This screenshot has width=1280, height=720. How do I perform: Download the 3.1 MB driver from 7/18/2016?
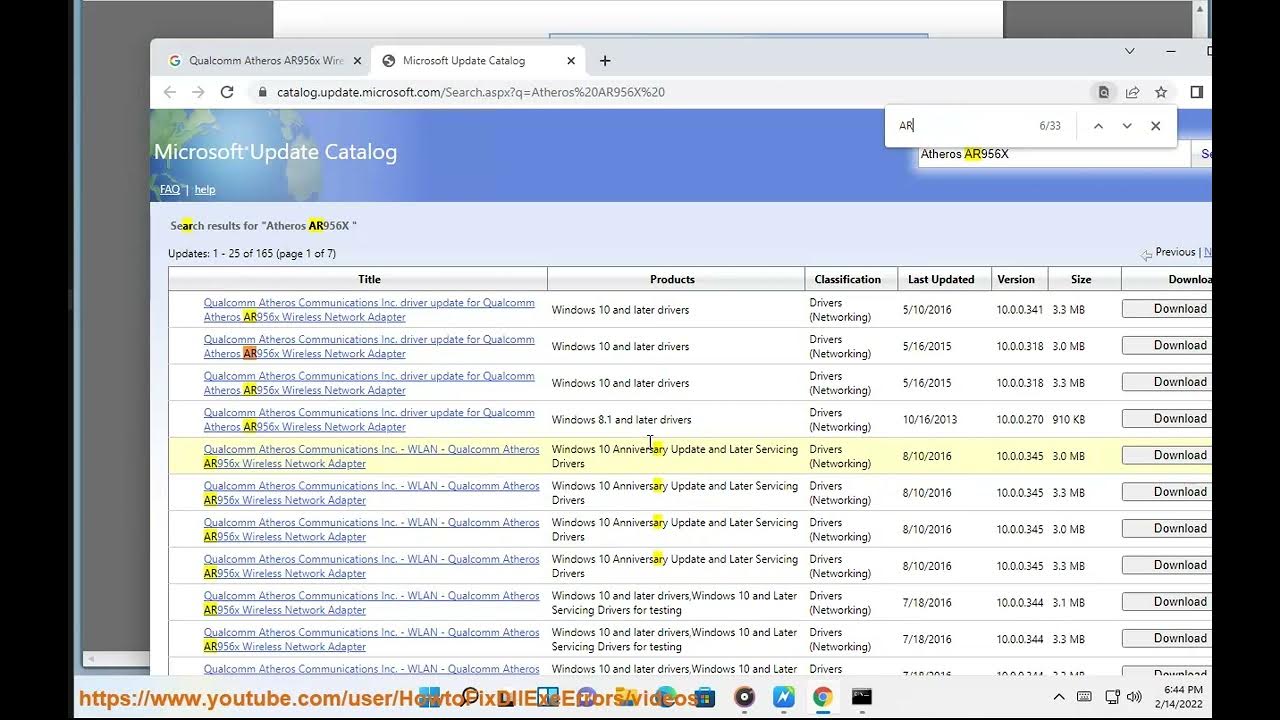coord(1166,602)
